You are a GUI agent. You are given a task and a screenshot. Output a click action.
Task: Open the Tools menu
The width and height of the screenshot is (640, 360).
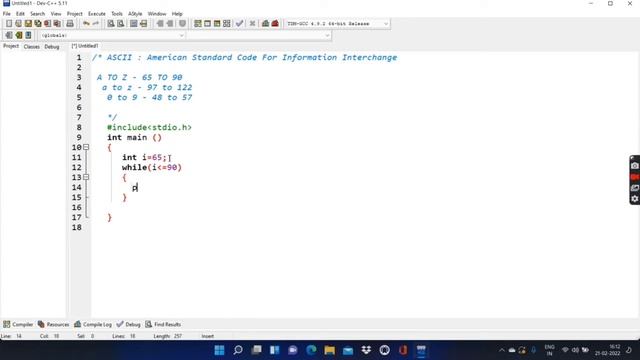(x=117, y=14)
